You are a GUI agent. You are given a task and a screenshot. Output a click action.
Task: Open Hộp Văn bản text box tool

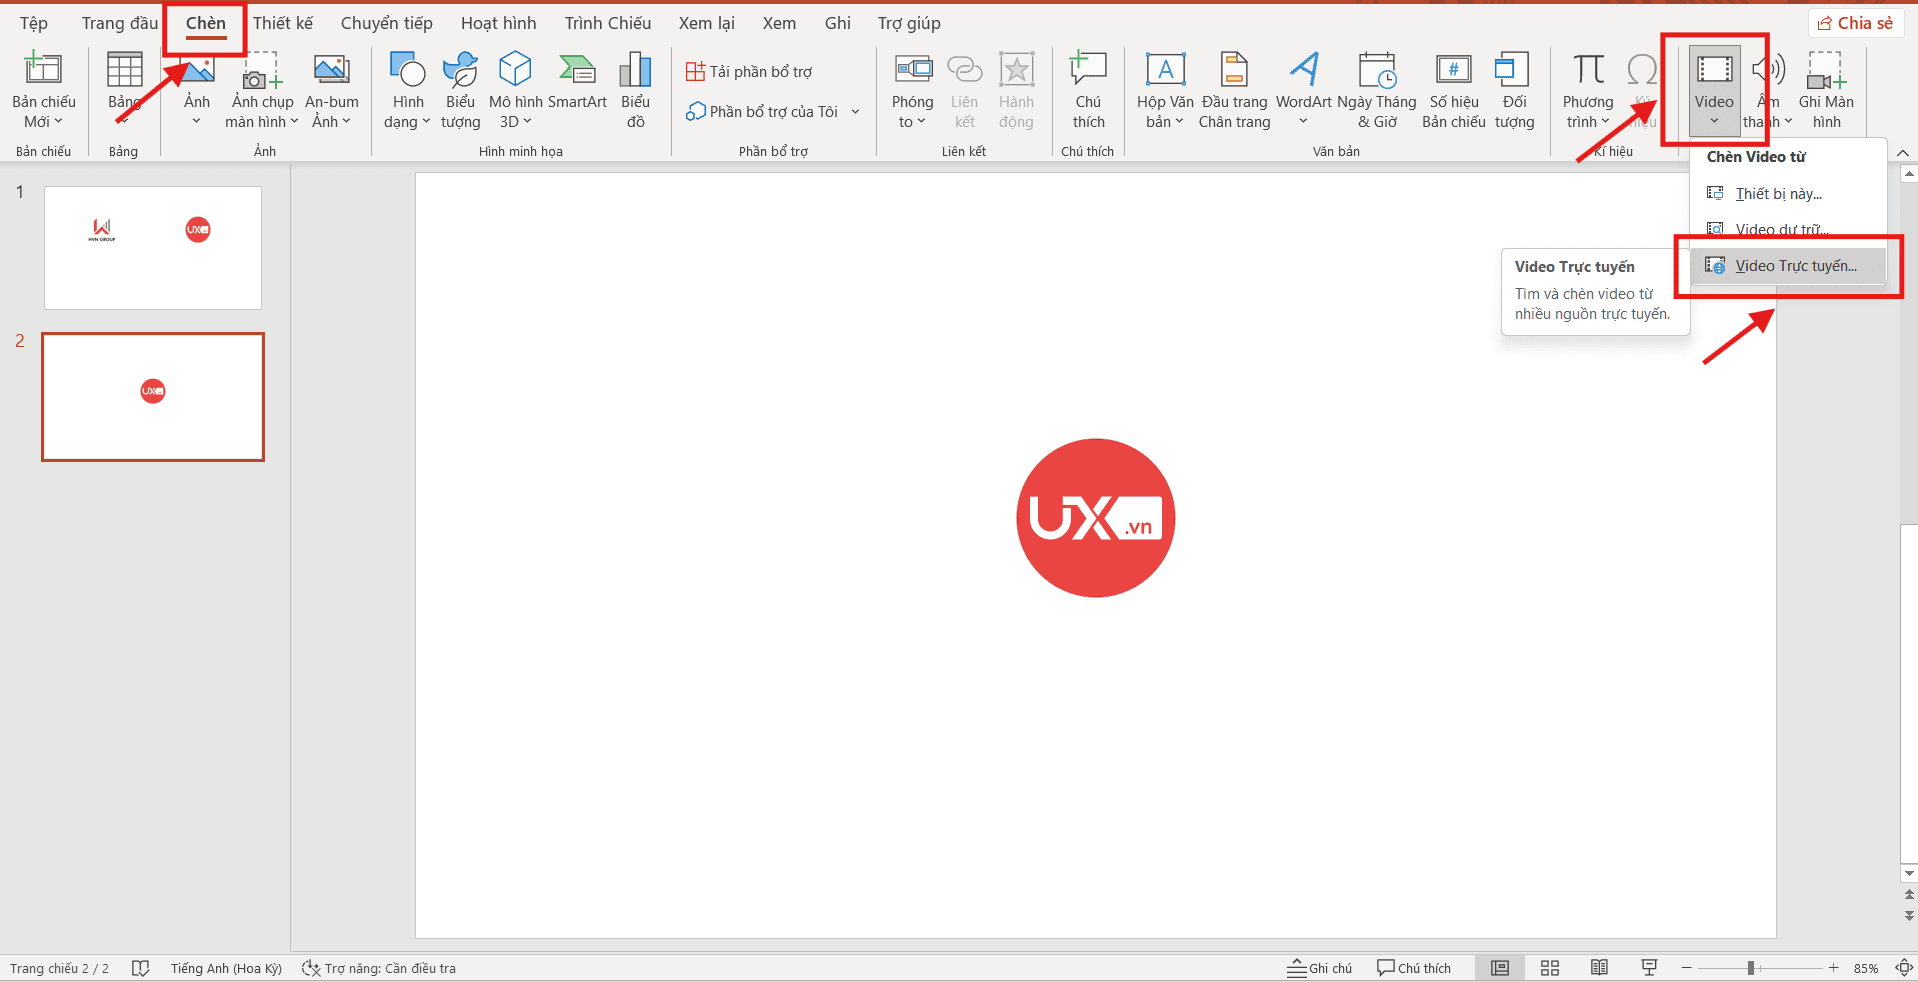(x=1165, y=72)
